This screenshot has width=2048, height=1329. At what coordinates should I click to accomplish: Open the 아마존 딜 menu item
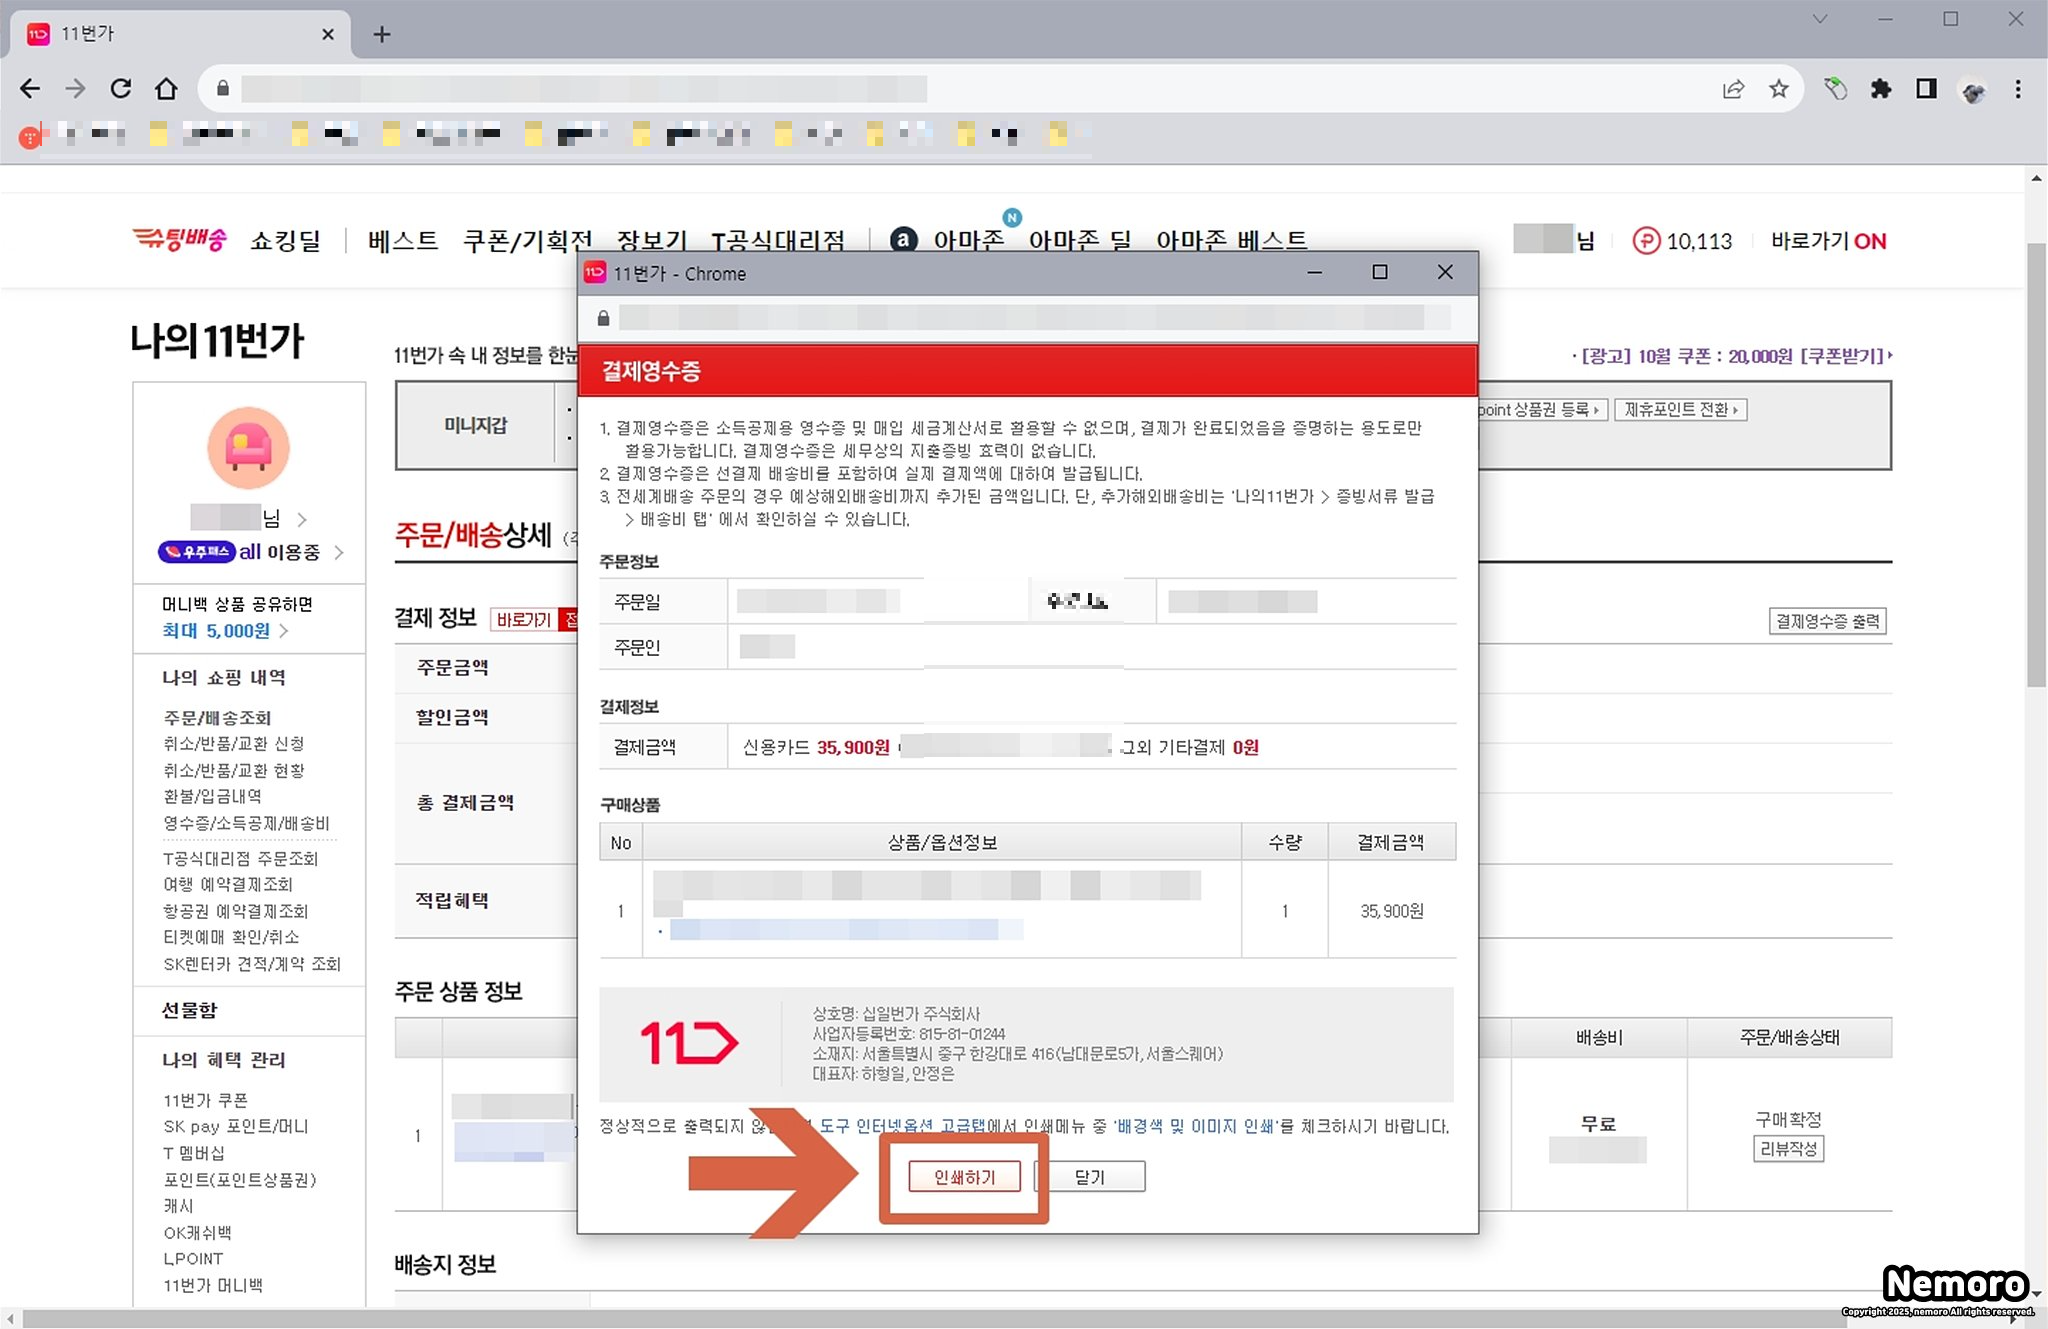point(1080,241)
